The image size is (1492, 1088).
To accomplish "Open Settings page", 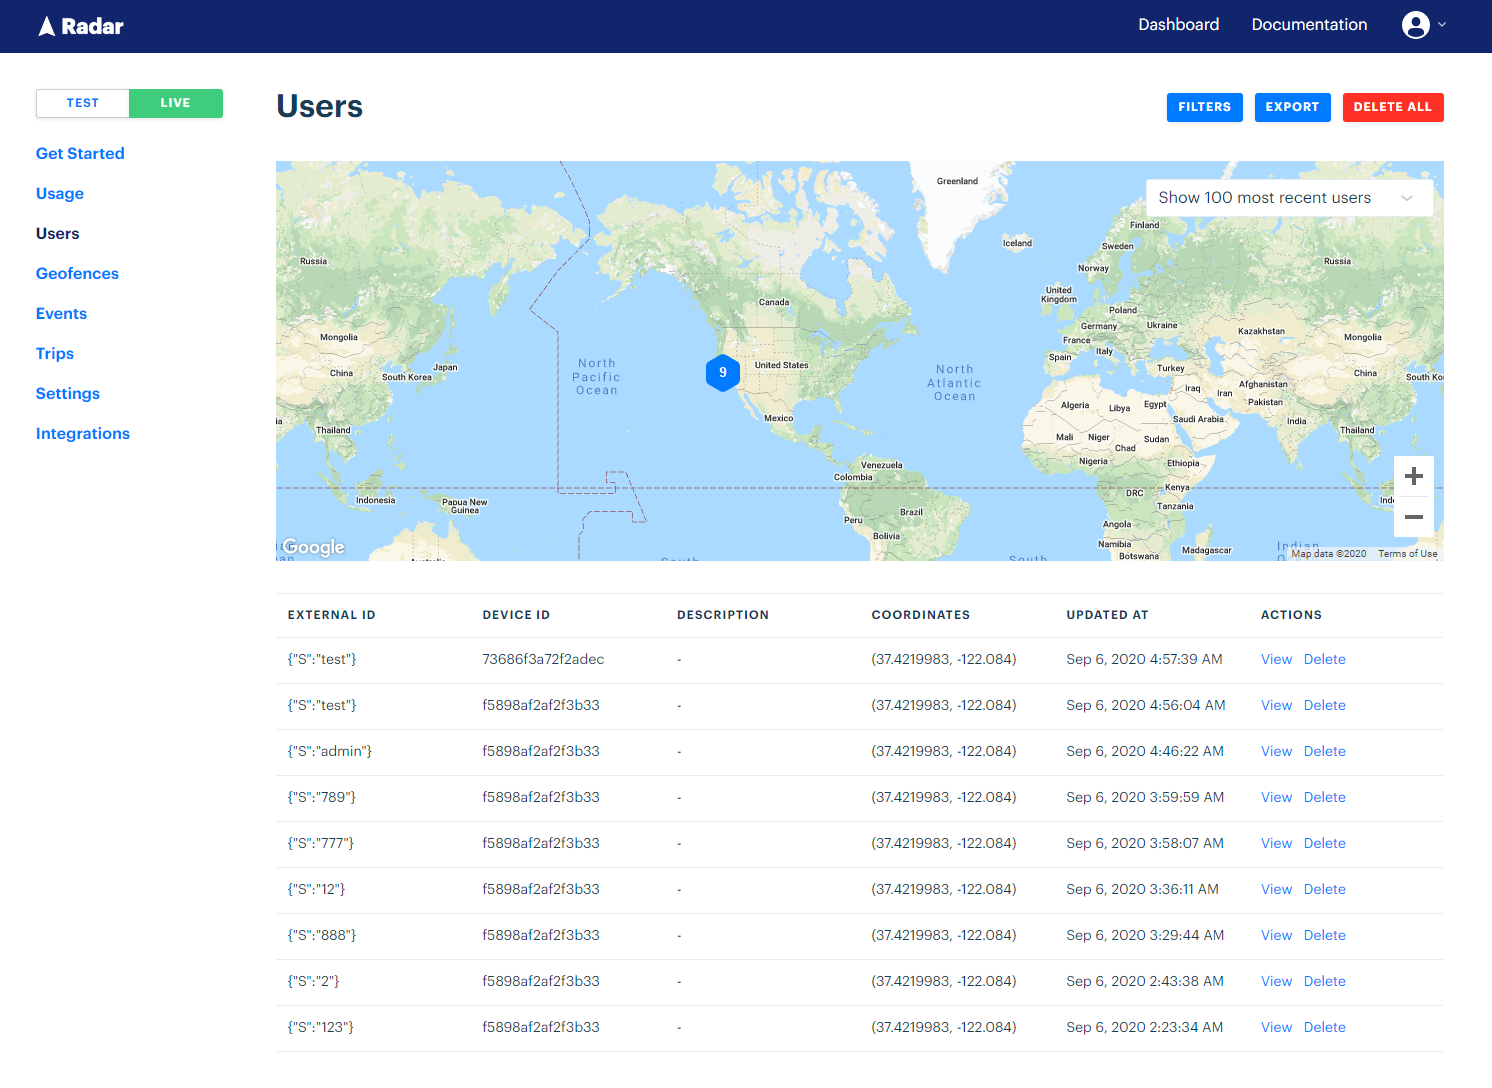I will pos(68,393).
